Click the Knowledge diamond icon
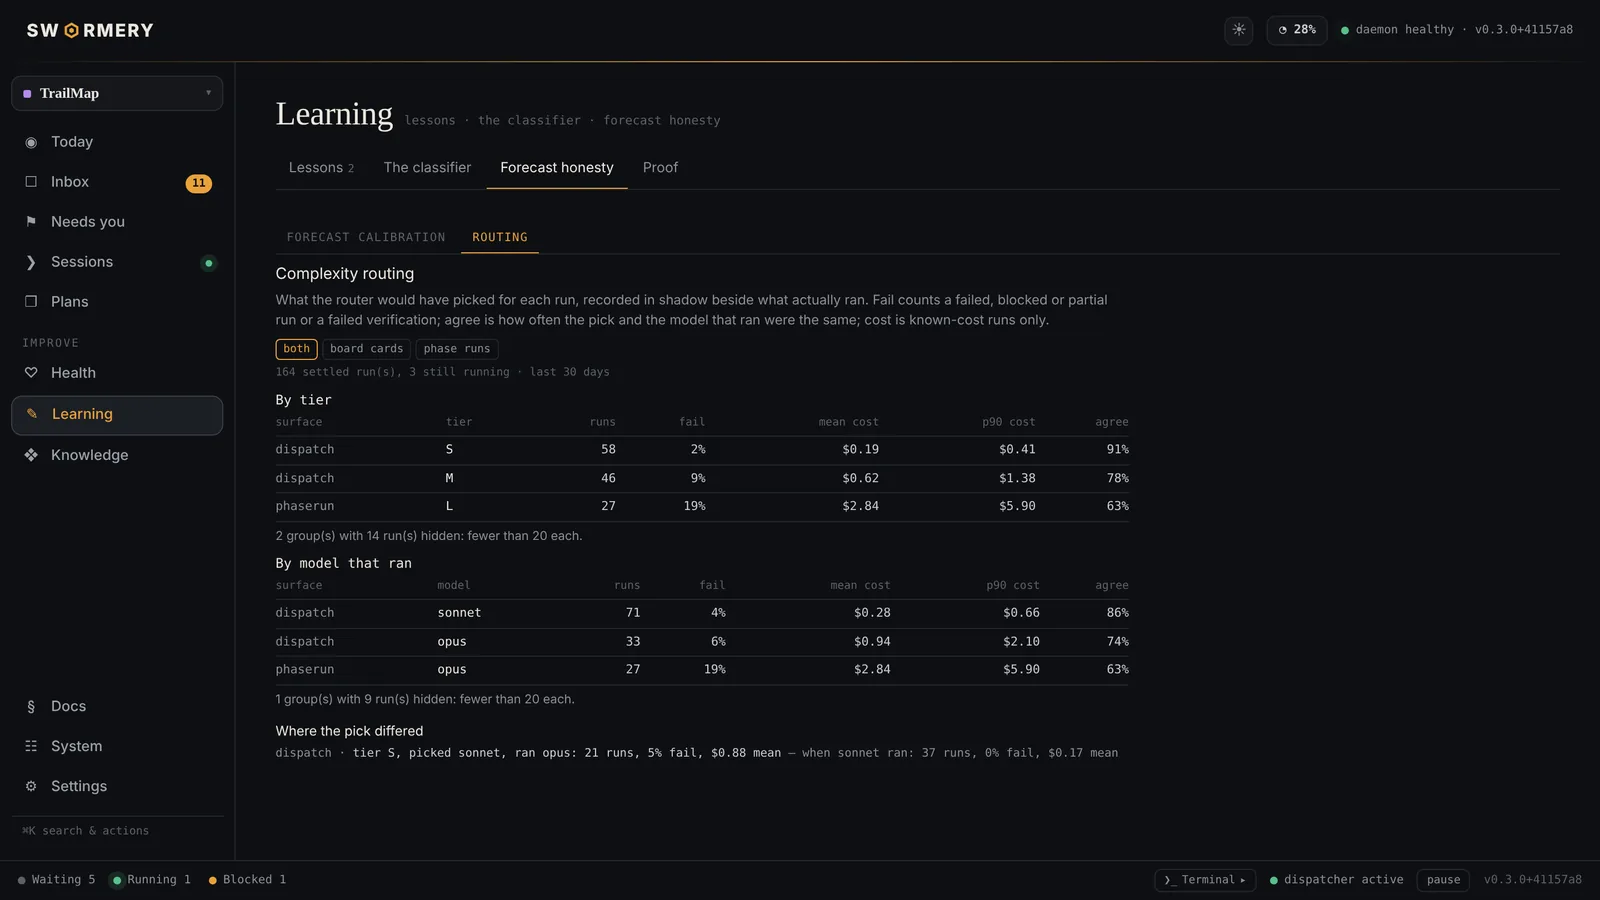Screen dimensions: 1600x900 [31, 455]
